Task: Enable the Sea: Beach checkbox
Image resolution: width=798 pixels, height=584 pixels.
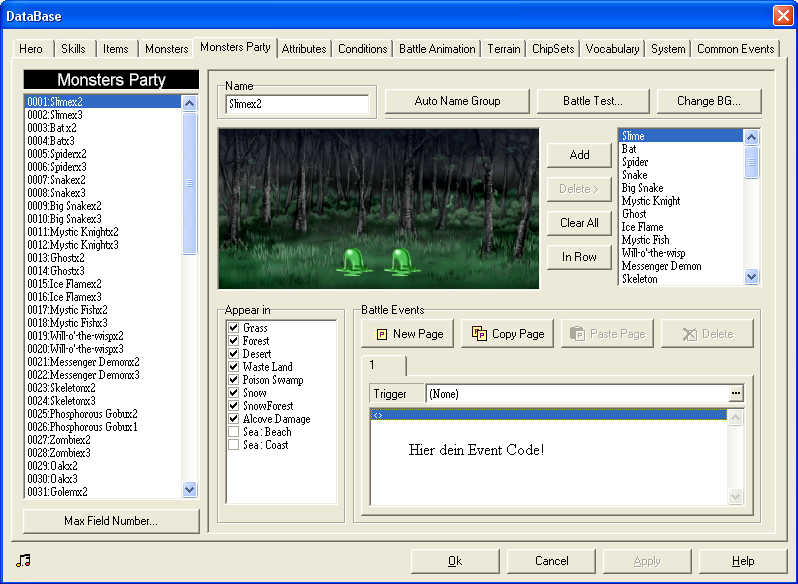Action: [x=234, y=432]
